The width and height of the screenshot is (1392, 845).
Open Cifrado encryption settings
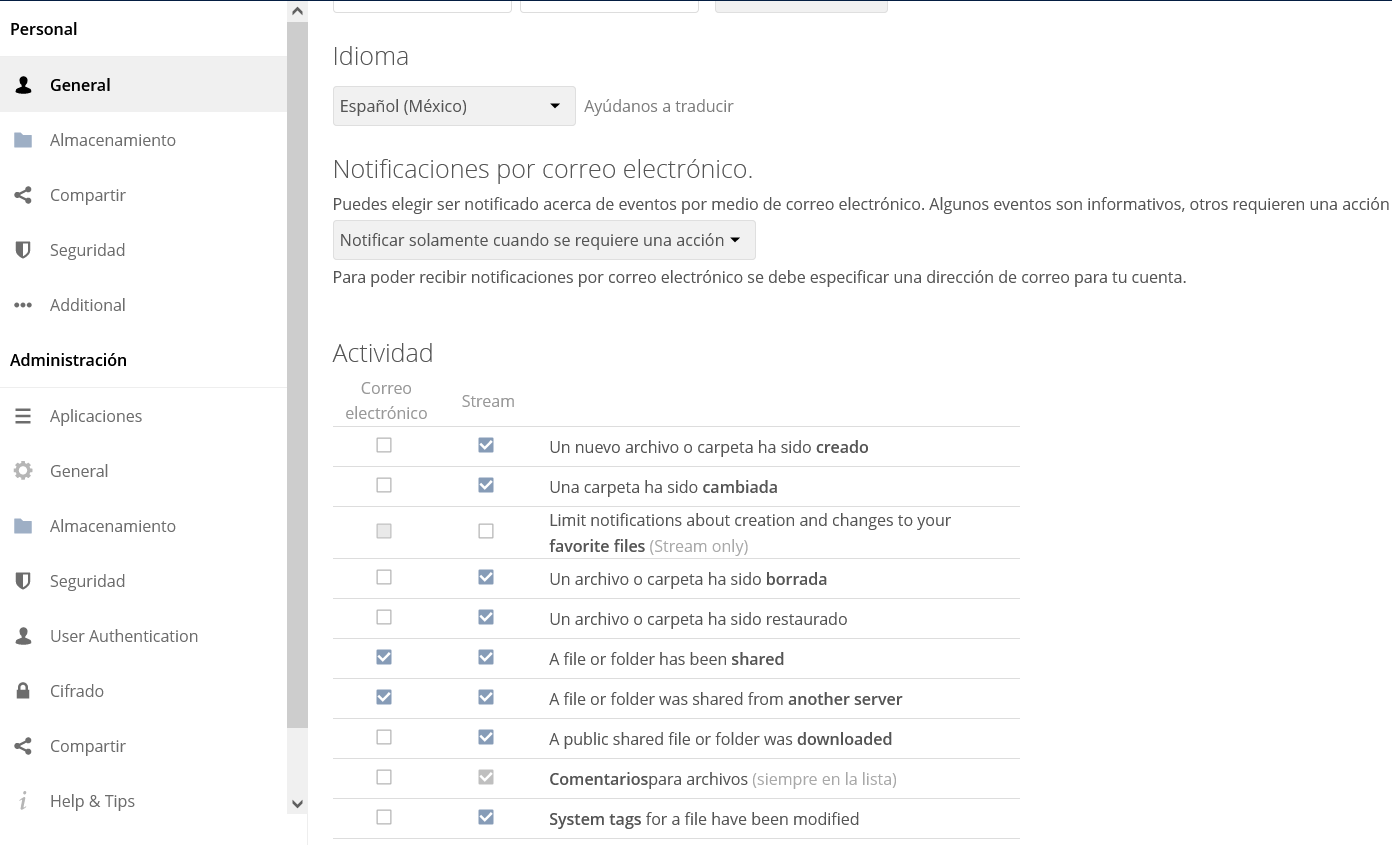click(x=143, y=691)
